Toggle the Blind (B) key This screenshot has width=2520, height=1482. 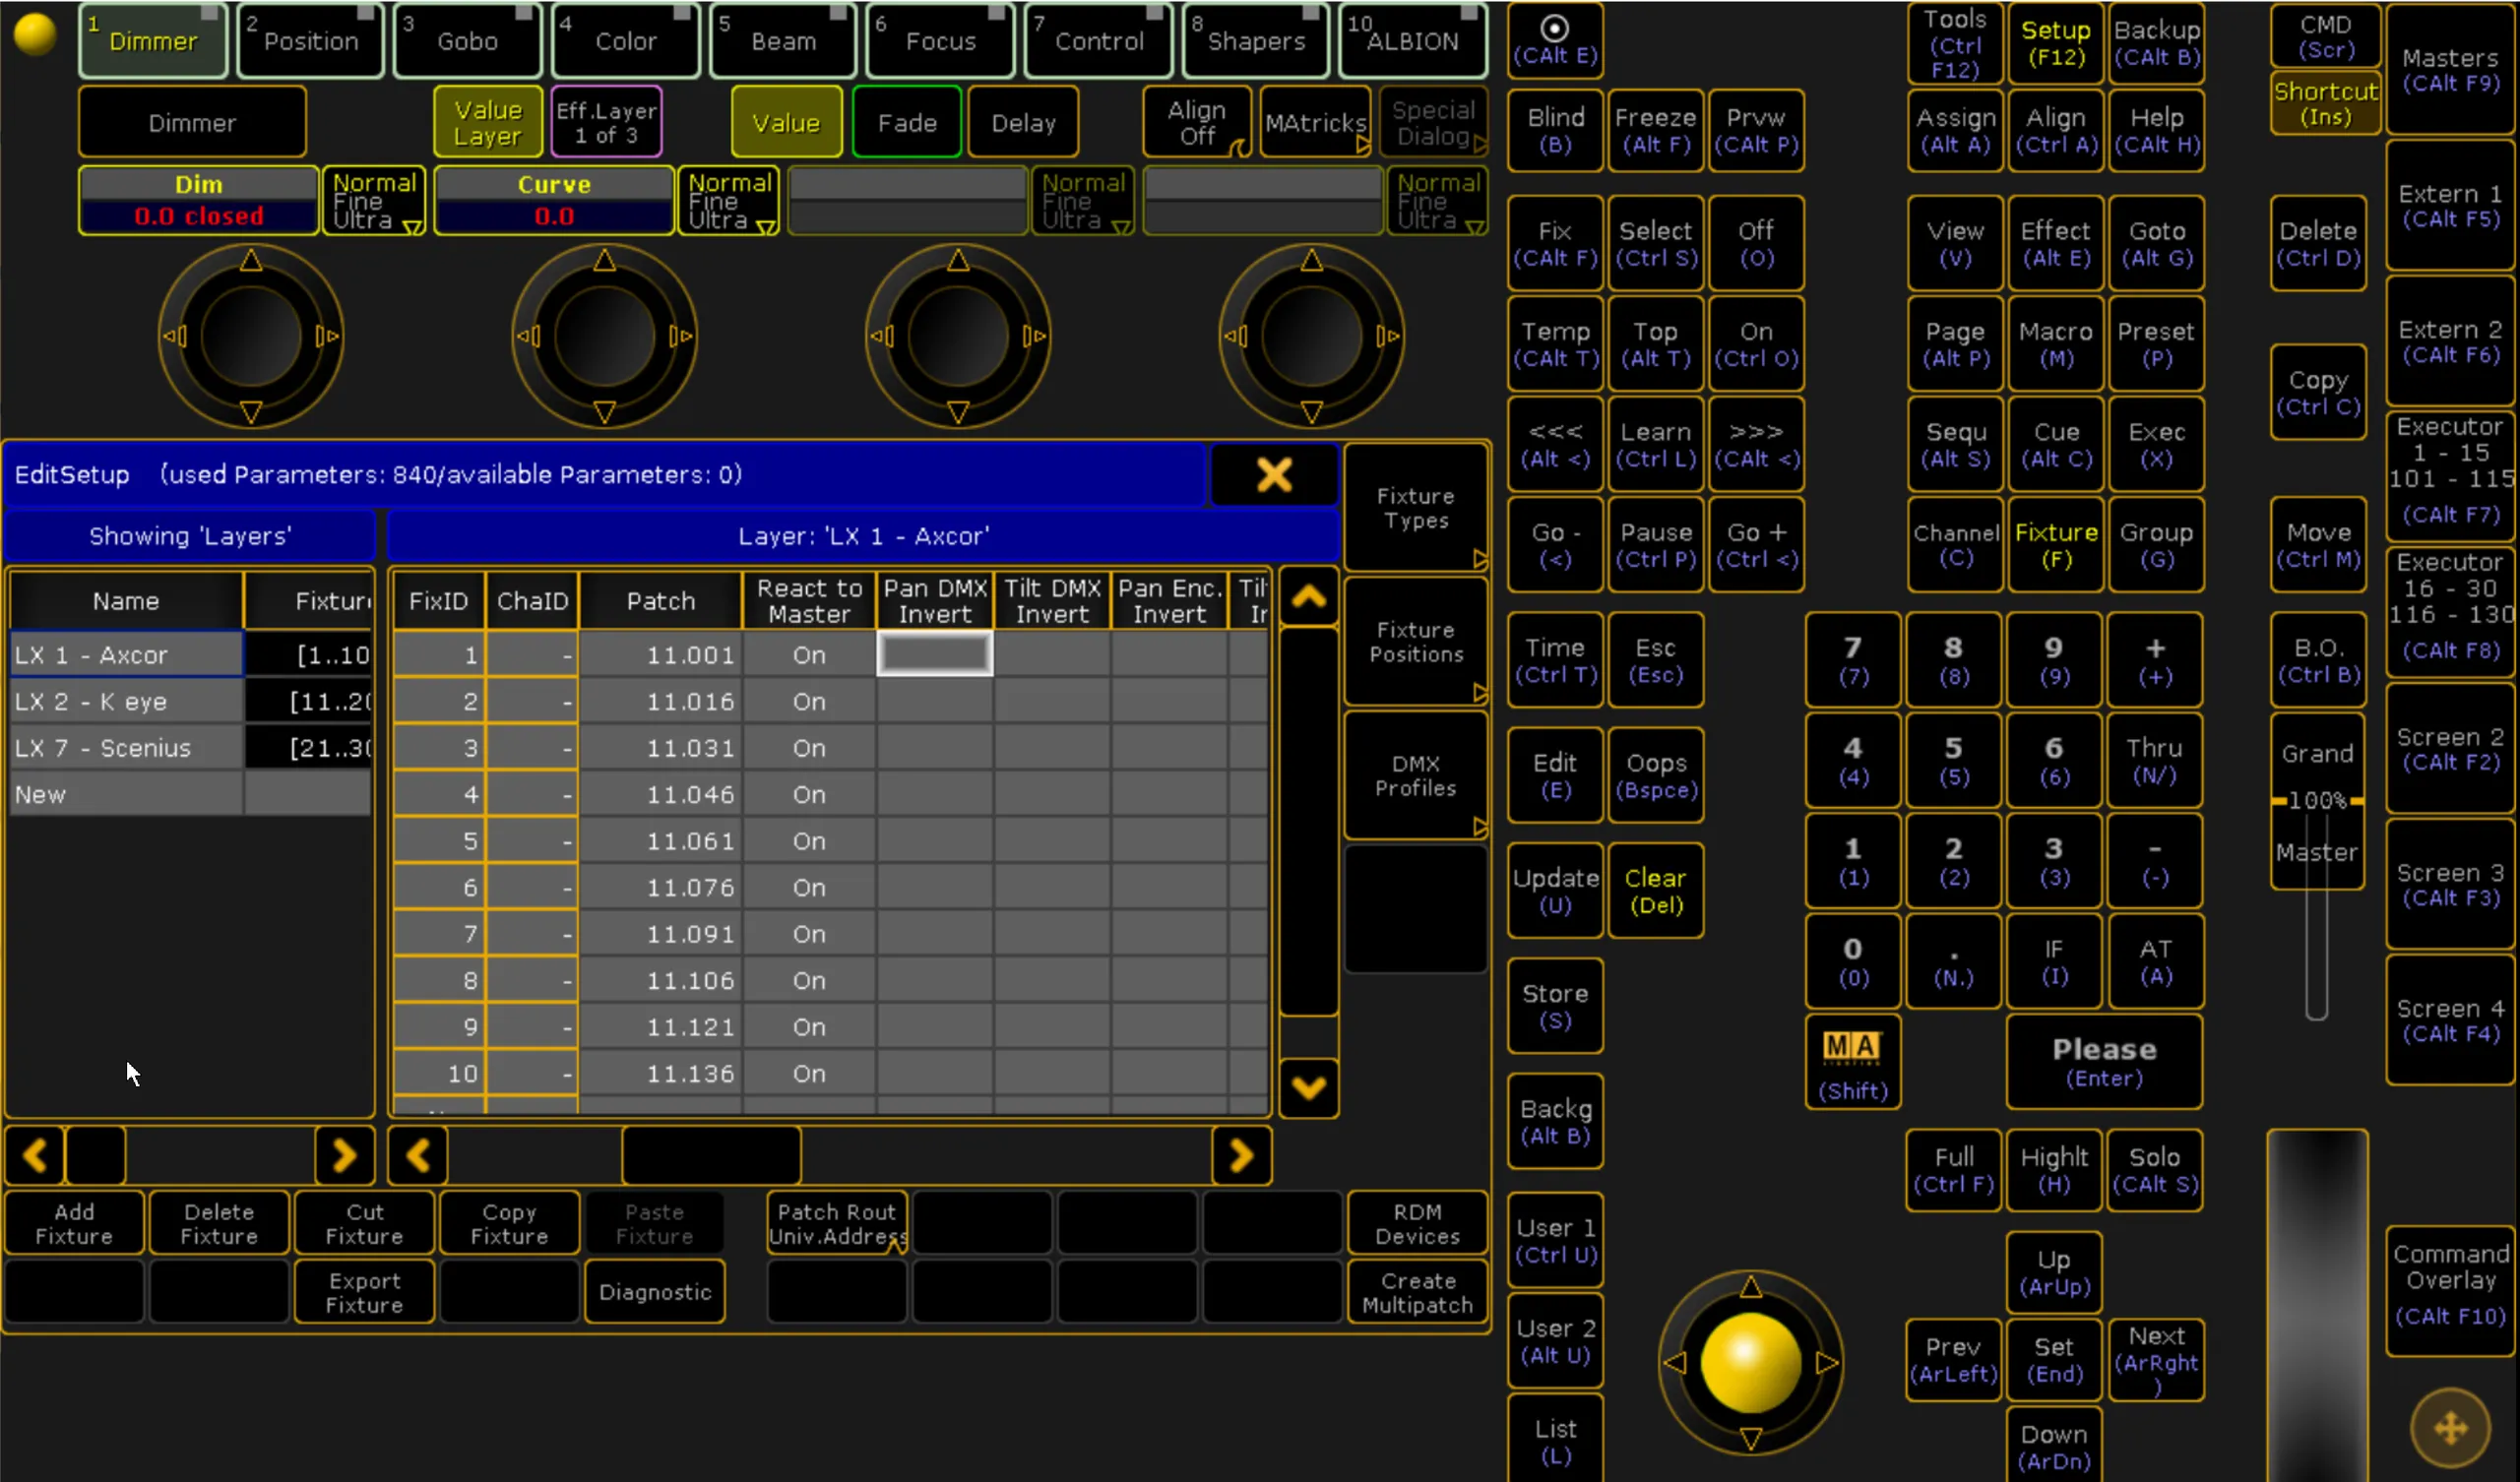[1555, 130]
